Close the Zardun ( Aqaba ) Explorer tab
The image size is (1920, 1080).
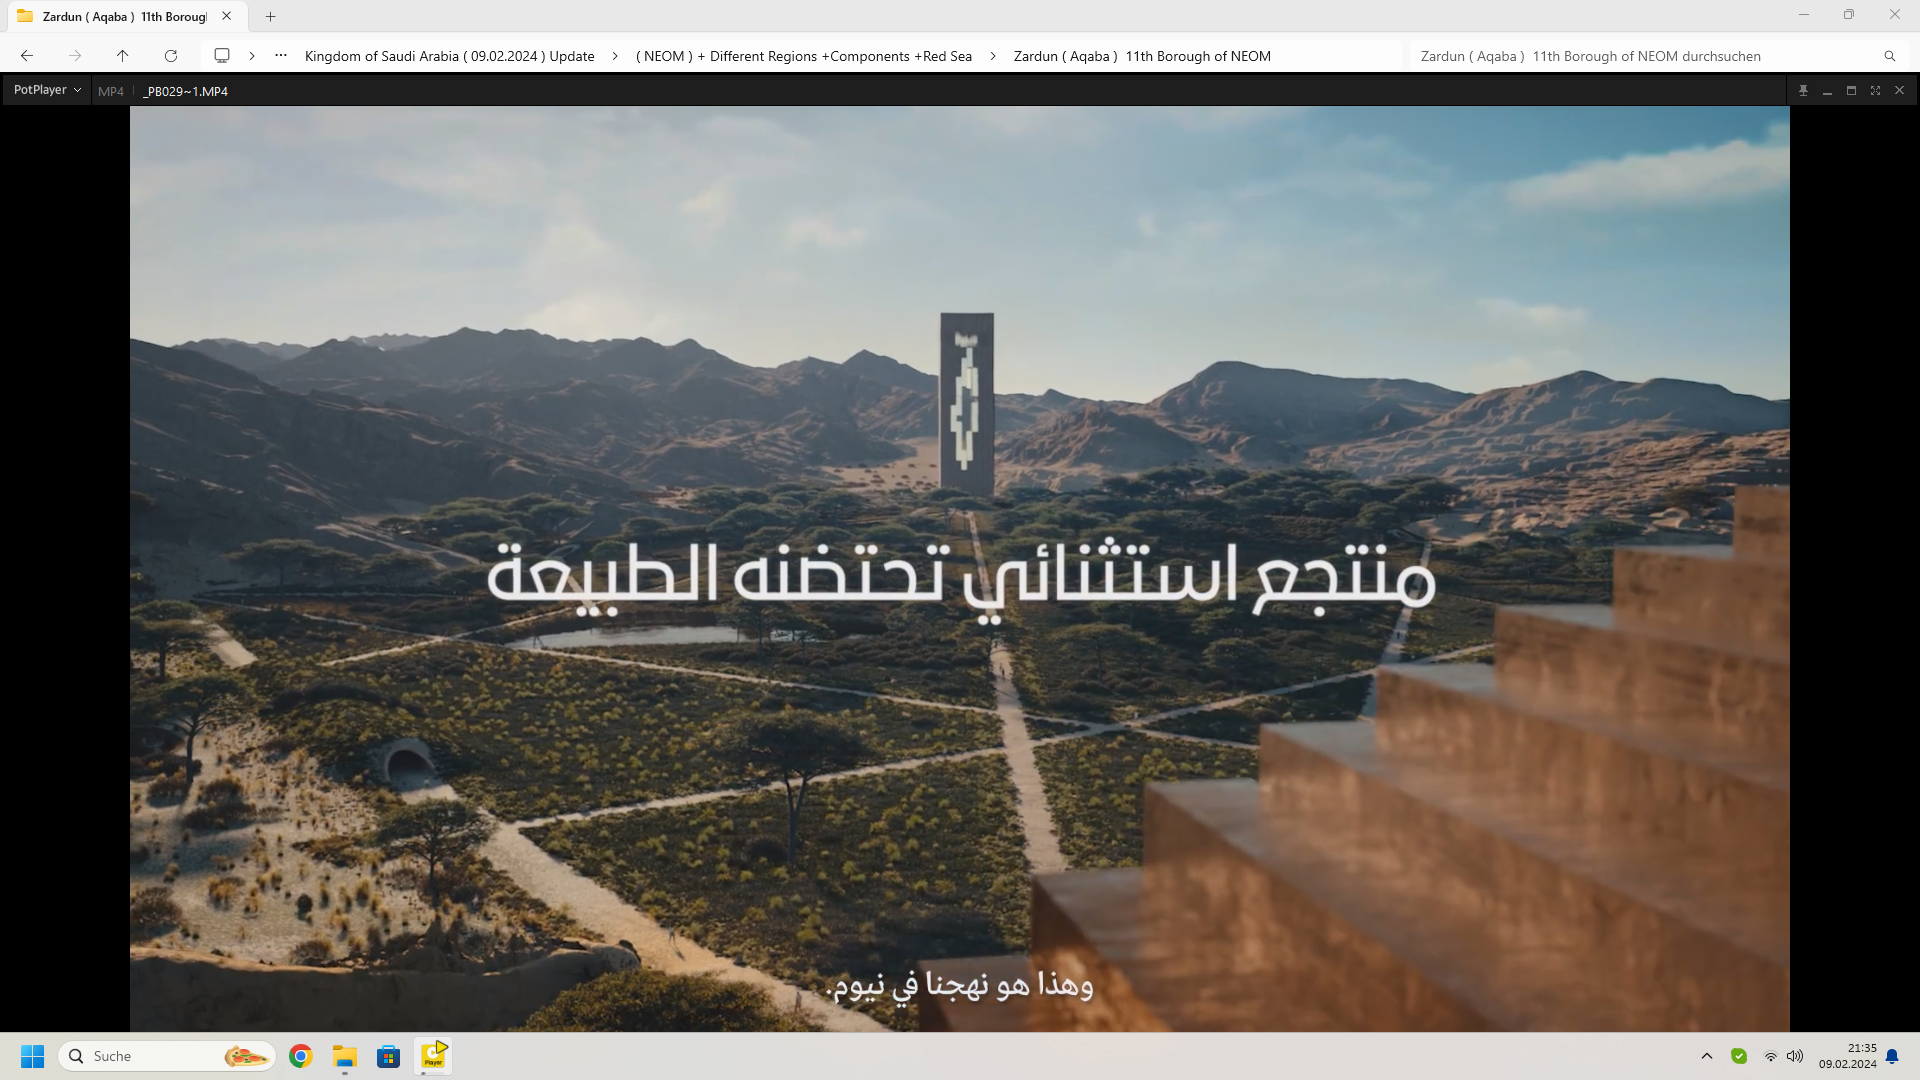point(227,16)
